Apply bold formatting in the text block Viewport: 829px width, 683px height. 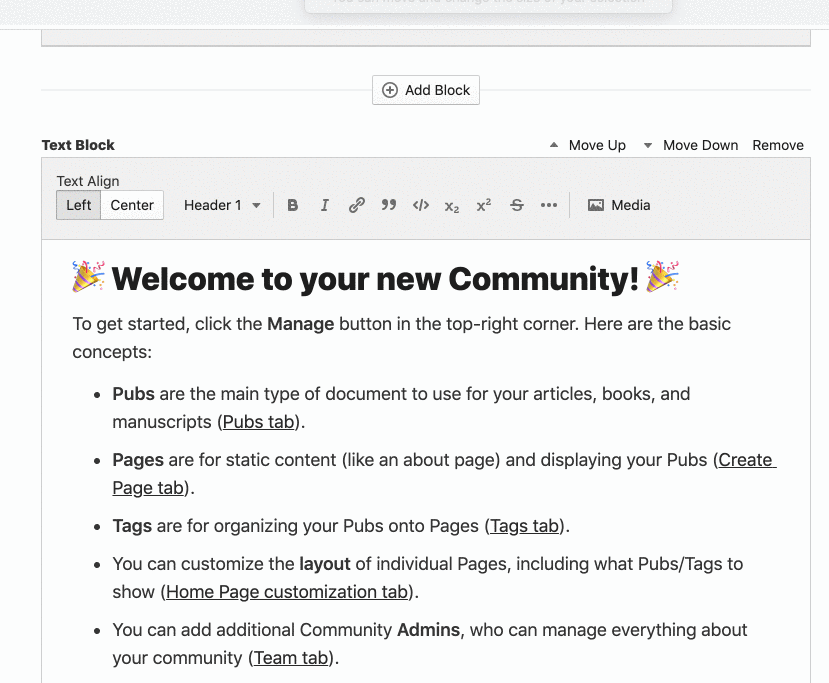[293, 205]
